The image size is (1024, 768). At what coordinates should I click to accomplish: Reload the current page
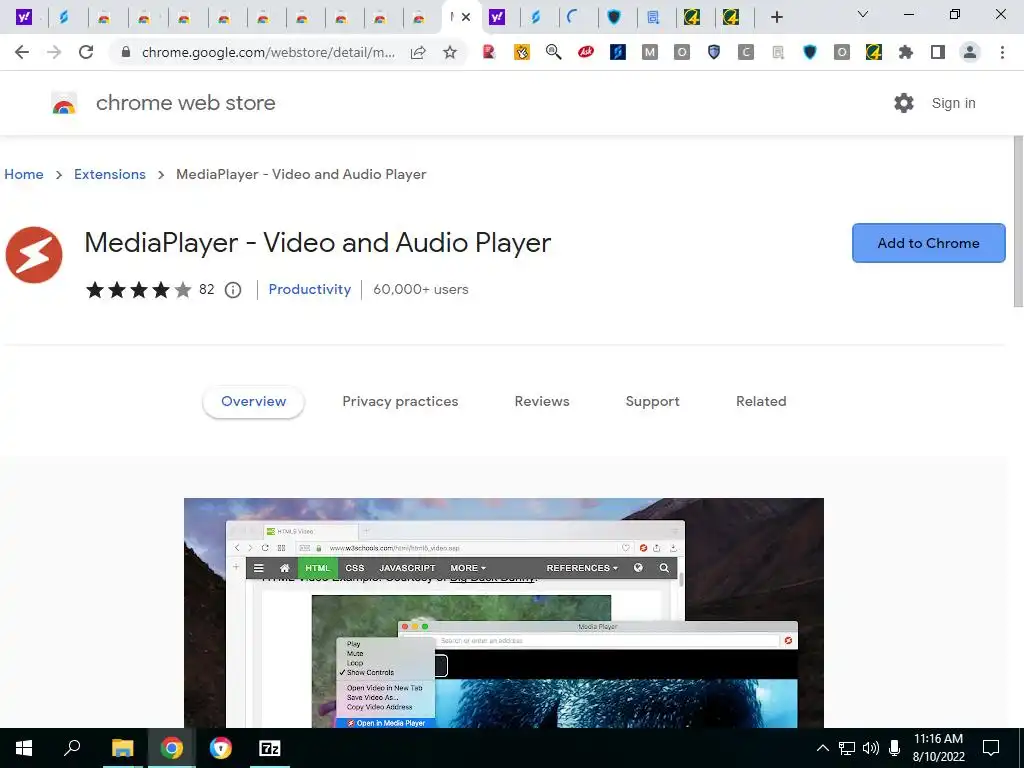click(x=86, y=52)
